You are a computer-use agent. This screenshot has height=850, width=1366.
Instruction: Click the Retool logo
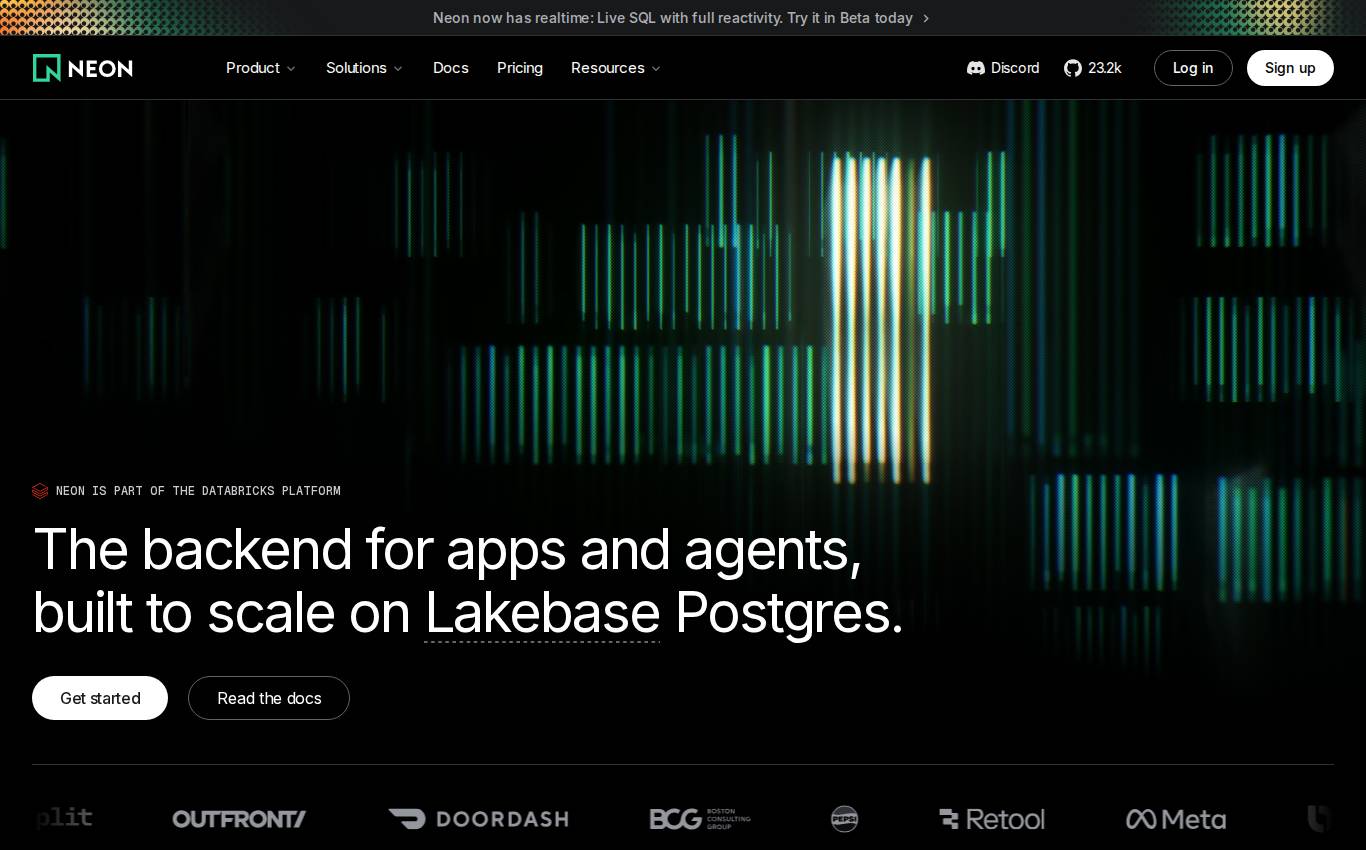[x=992, y=819]
